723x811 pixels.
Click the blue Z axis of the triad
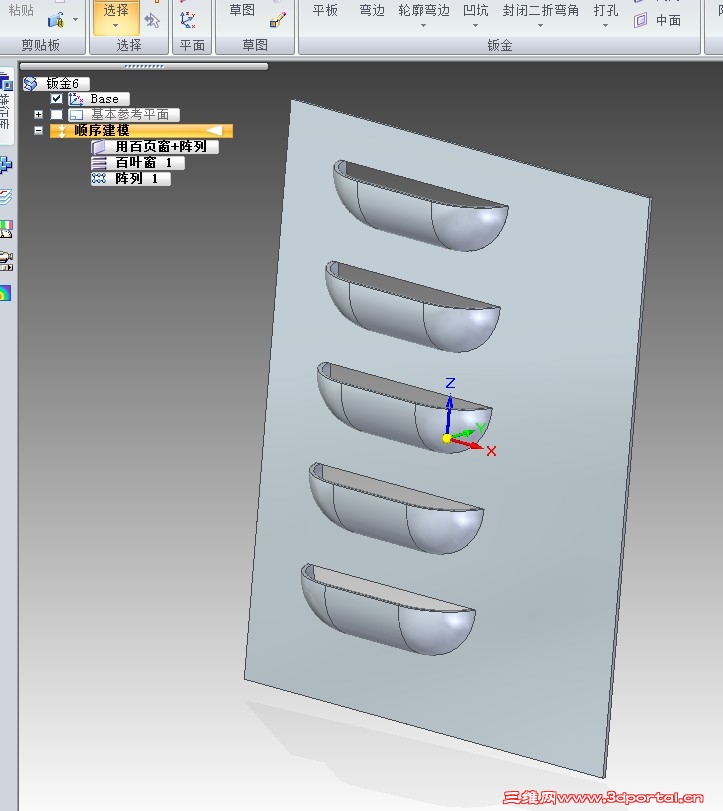click(x=449, y=414)
